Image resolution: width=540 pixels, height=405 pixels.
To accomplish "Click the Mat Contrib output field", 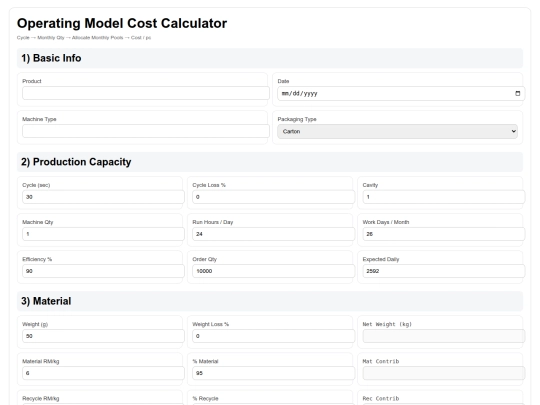I will [x=444, y=373].
